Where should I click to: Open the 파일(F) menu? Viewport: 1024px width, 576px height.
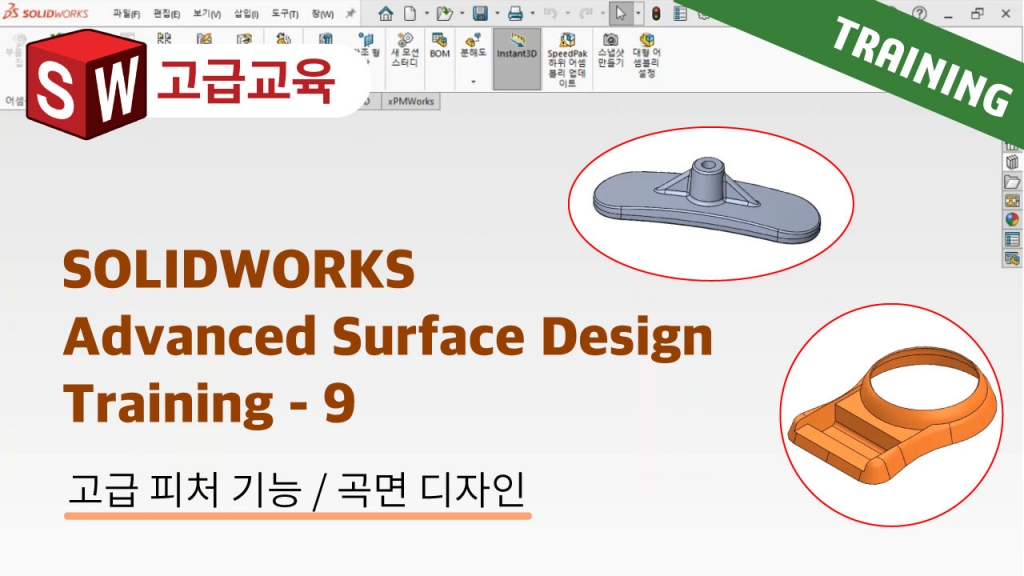point(126,14)
